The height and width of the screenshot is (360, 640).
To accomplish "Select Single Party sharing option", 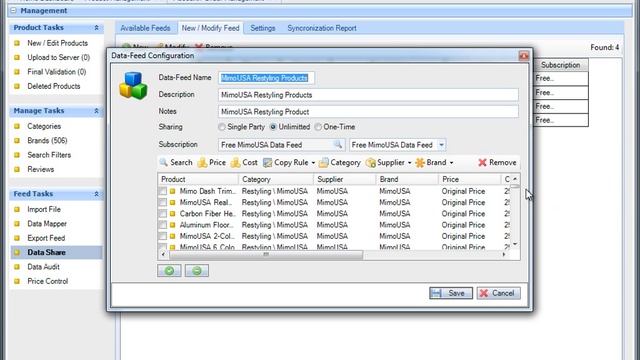I will click(222, 127).
